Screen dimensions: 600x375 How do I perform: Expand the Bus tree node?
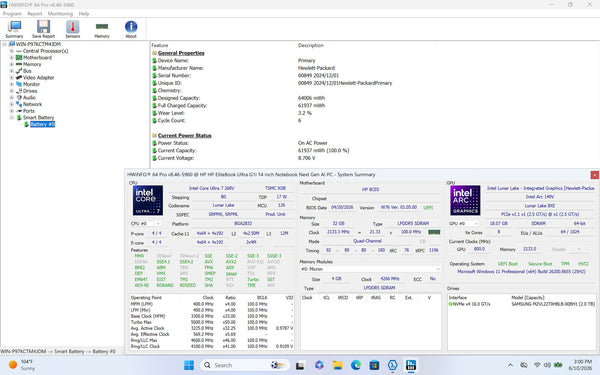point(11,71)
